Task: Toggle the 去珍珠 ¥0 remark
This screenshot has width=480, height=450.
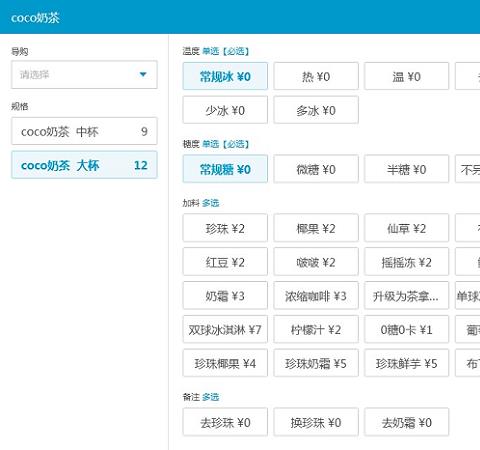Action: coord(225,422)
